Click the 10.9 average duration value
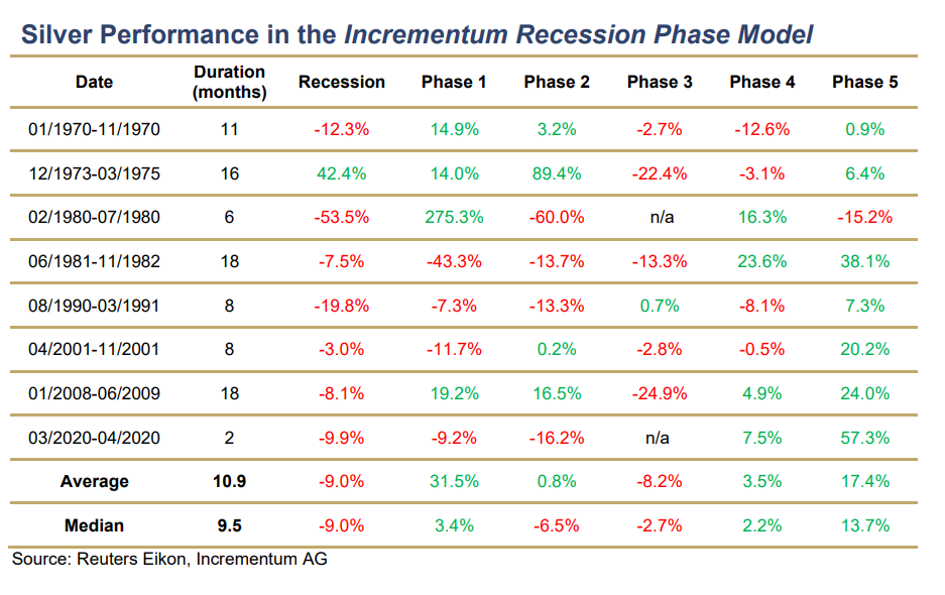 (x=229, y=481)
